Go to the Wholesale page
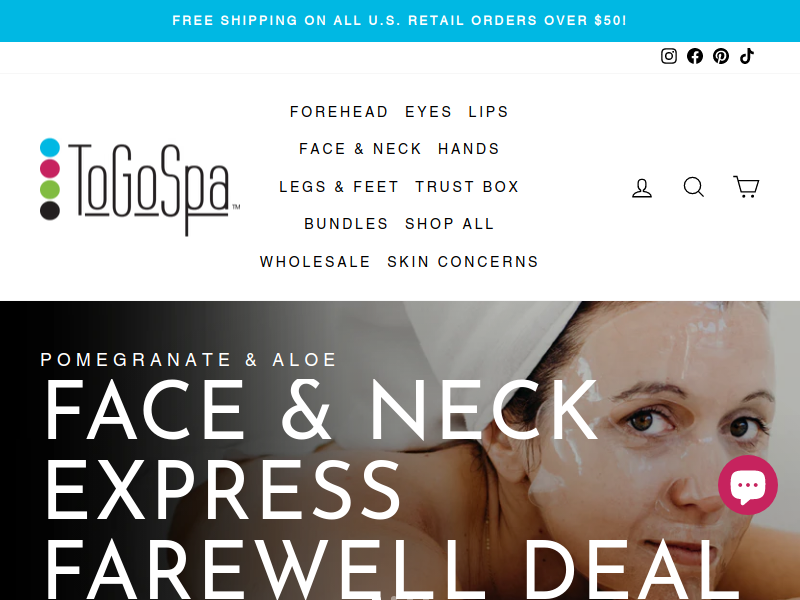The height and width of the screenshot is (600, 800). point(315,262)
